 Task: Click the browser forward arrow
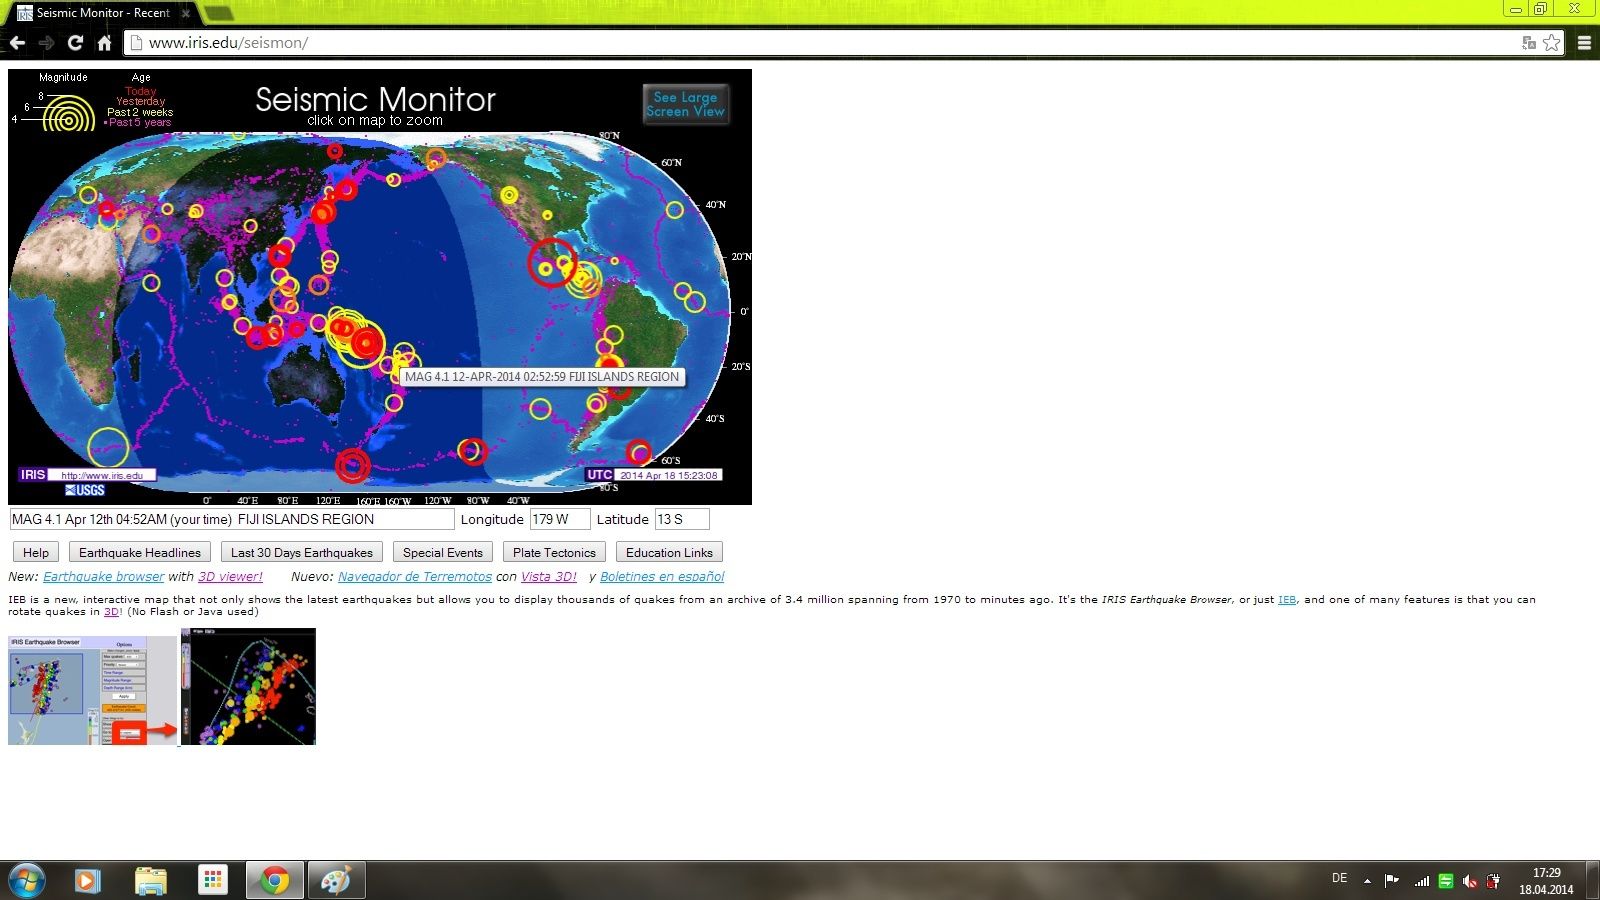[46, 43]
